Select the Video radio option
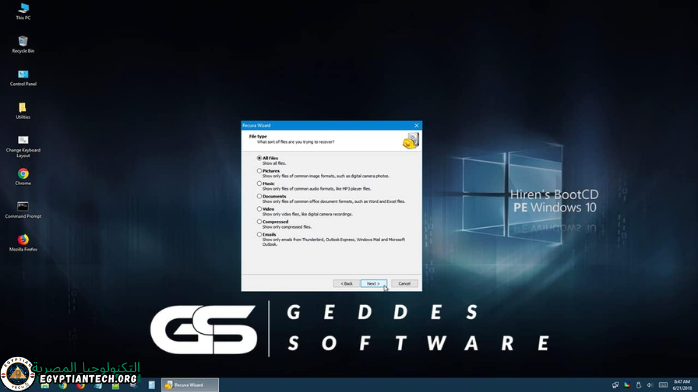Viewport: 698px width, 392px height. point(259,209)
